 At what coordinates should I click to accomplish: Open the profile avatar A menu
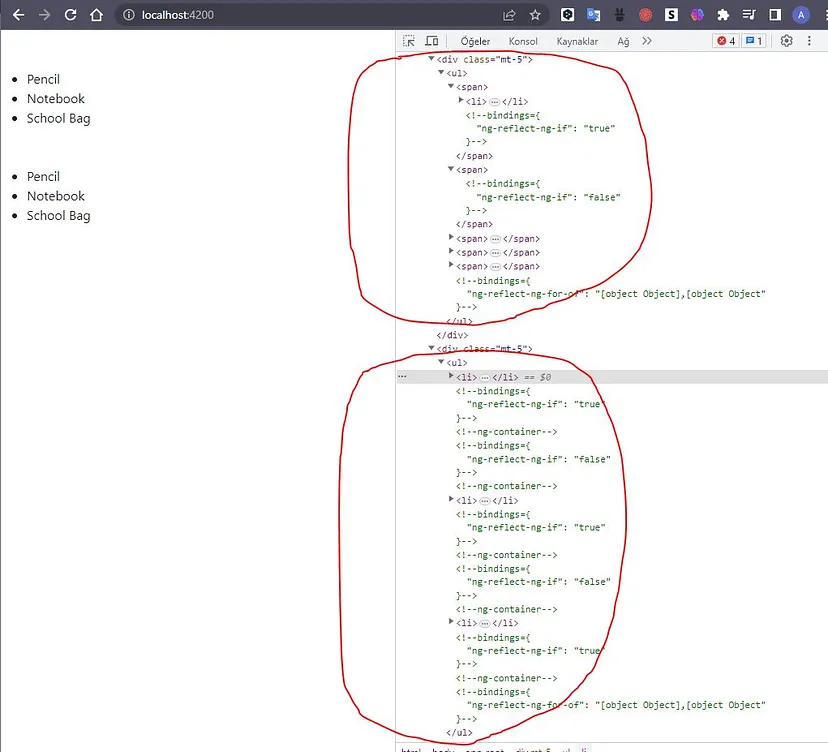(x=801, y=15)
